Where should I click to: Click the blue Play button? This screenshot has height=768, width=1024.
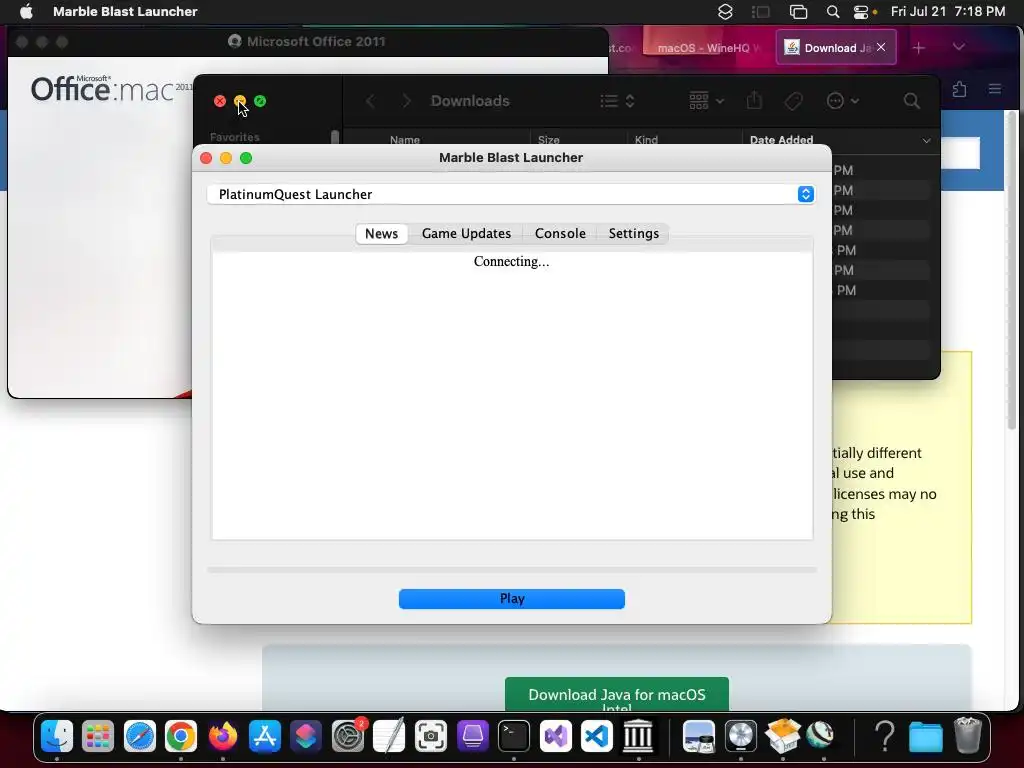point(511,599)
